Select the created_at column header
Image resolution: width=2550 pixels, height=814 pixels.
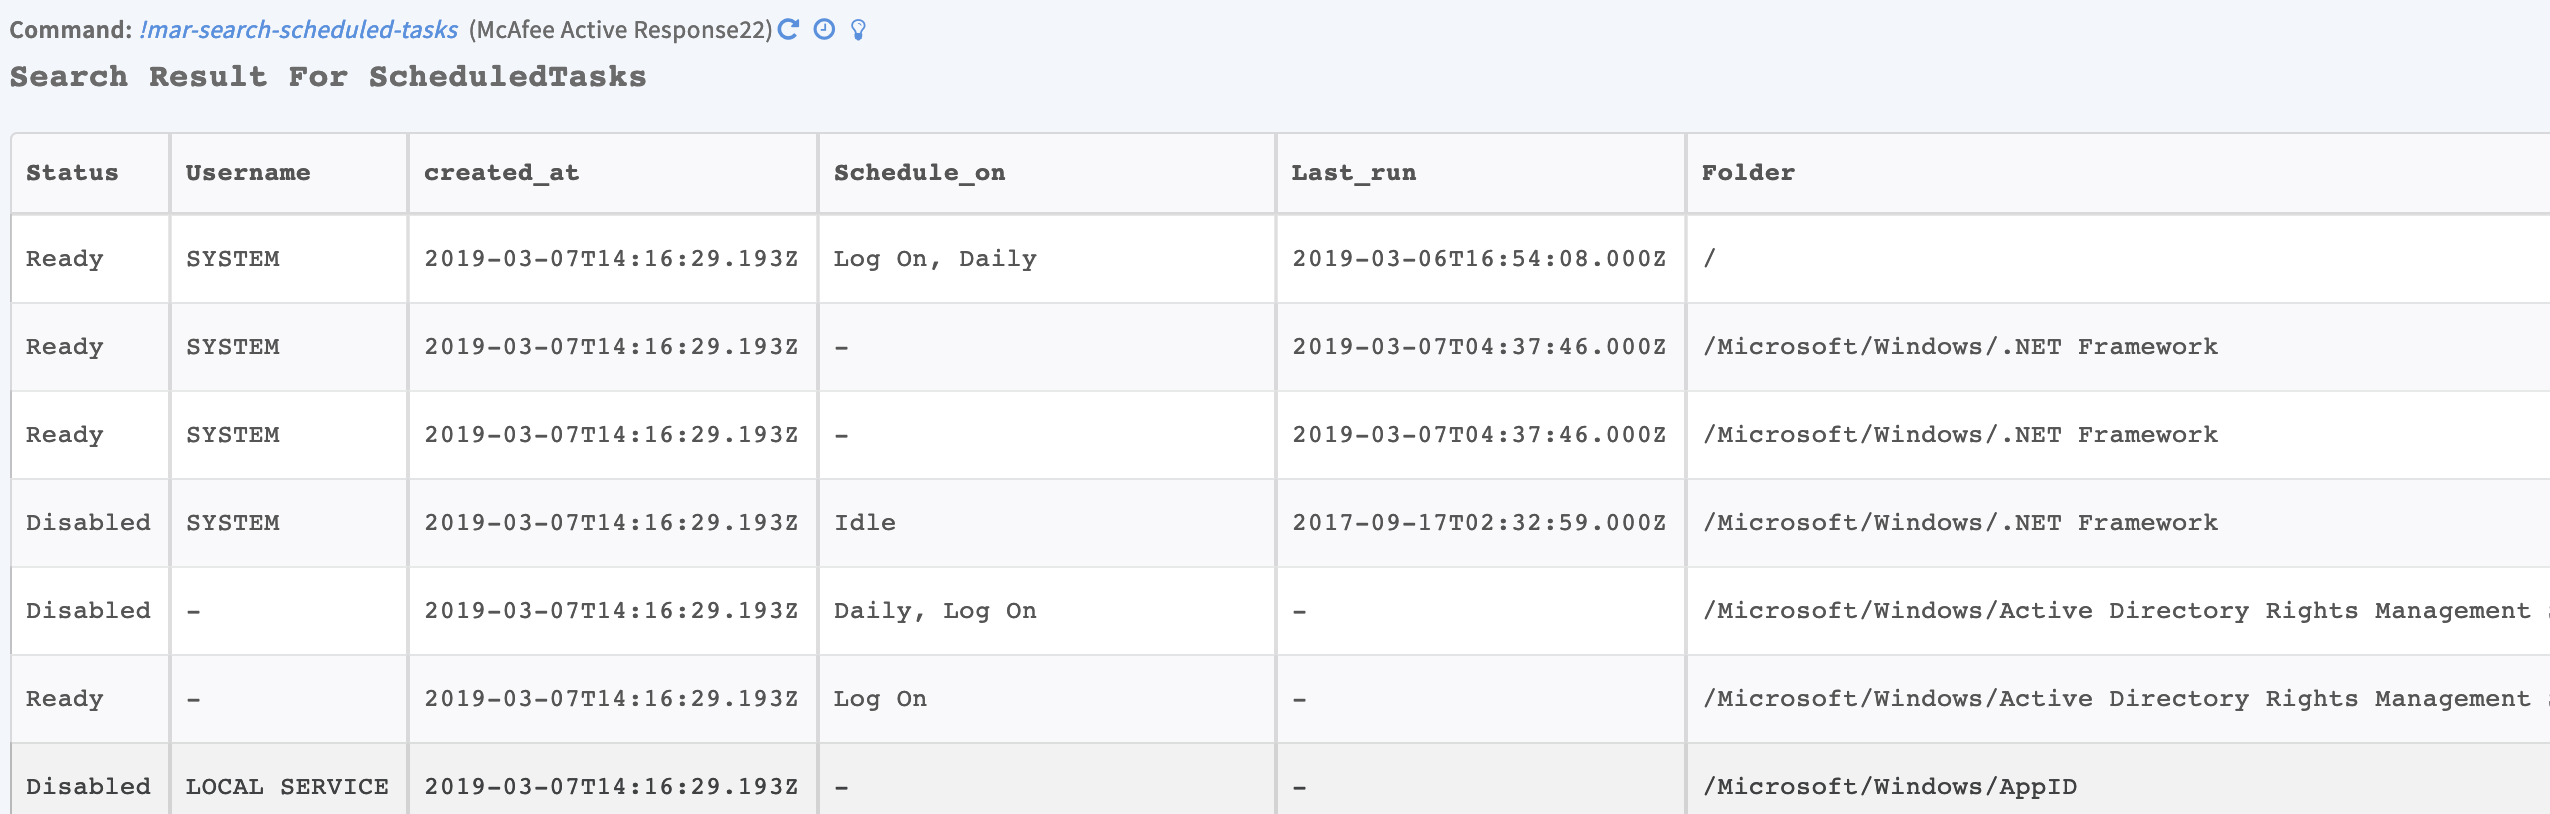pyautogui.click(x=501, y=173)
